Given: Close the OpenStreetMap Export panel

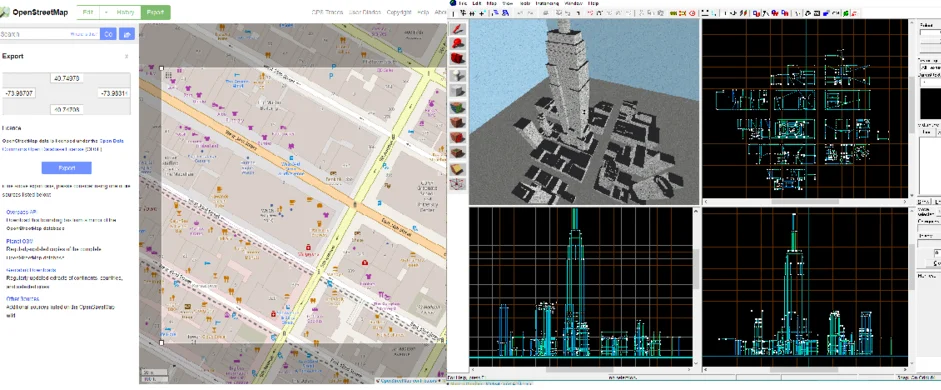Looking at the screenshot, I should [127, 56].
